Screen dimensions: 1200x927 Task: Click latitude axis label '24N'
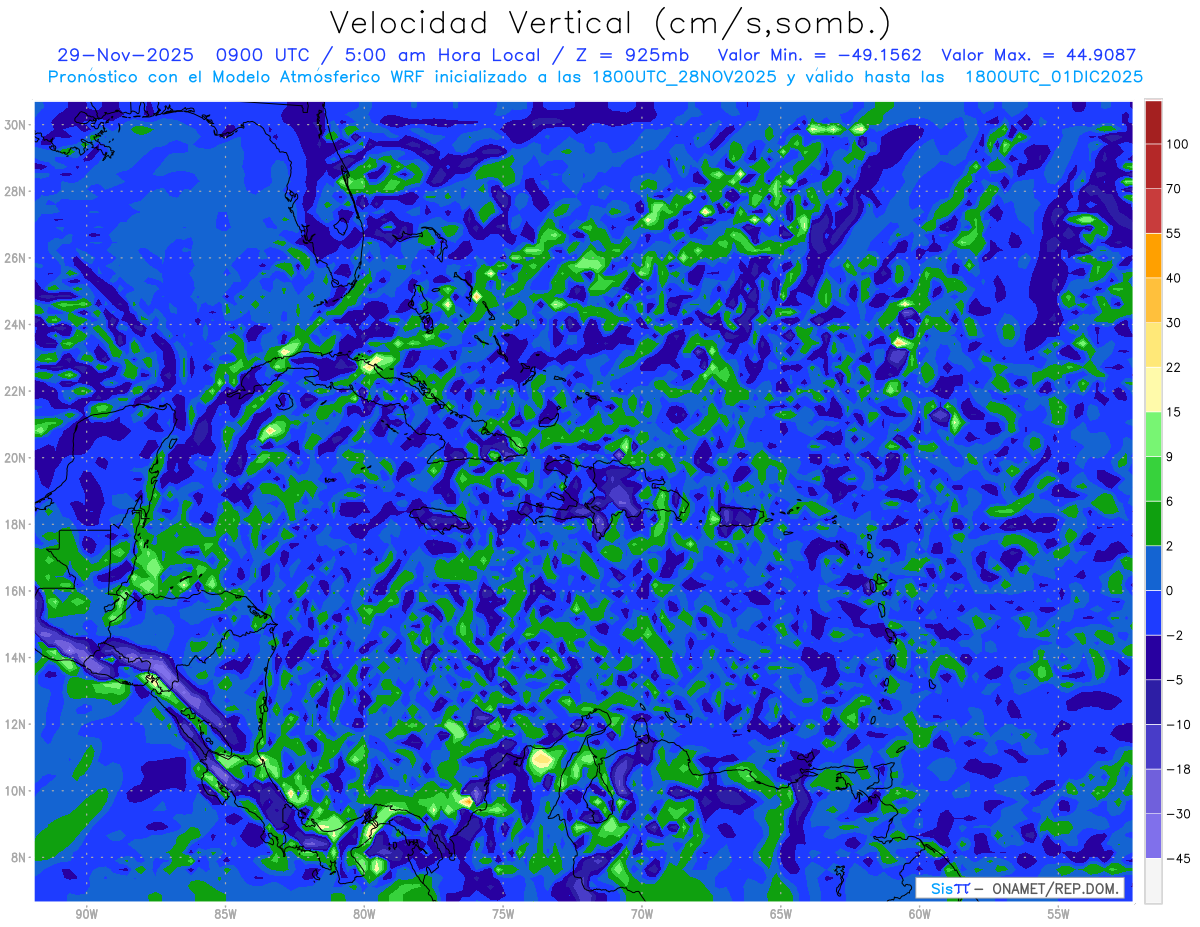[17, 325]
